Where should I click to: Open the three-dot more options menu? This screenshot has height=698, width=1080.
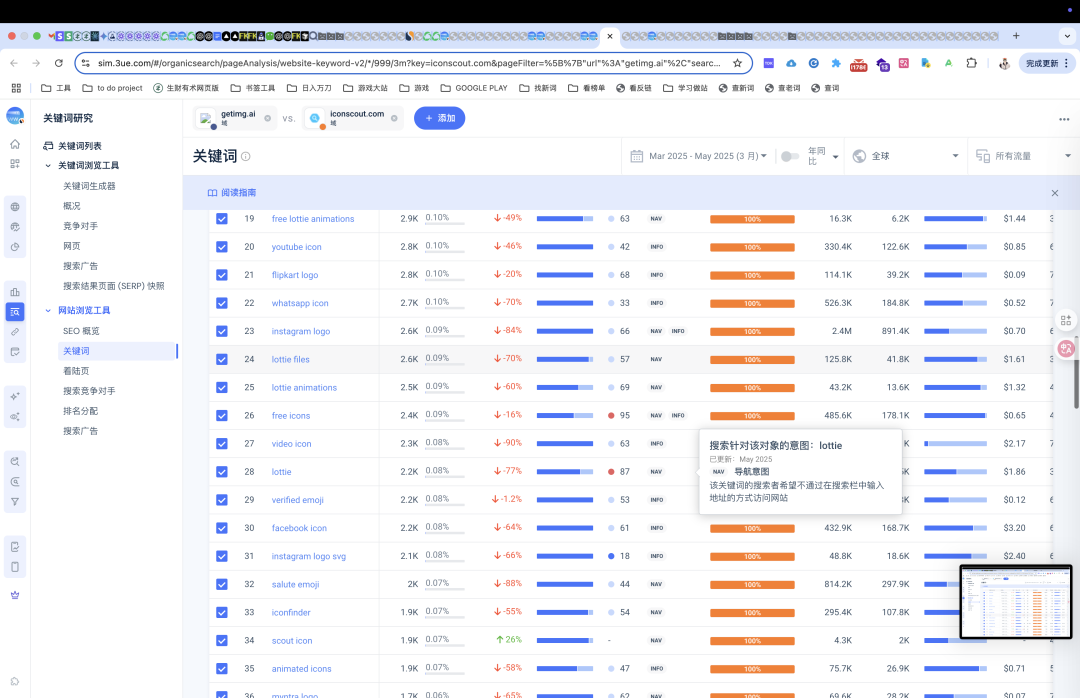pyautogui.click(x=1064, y=119)
